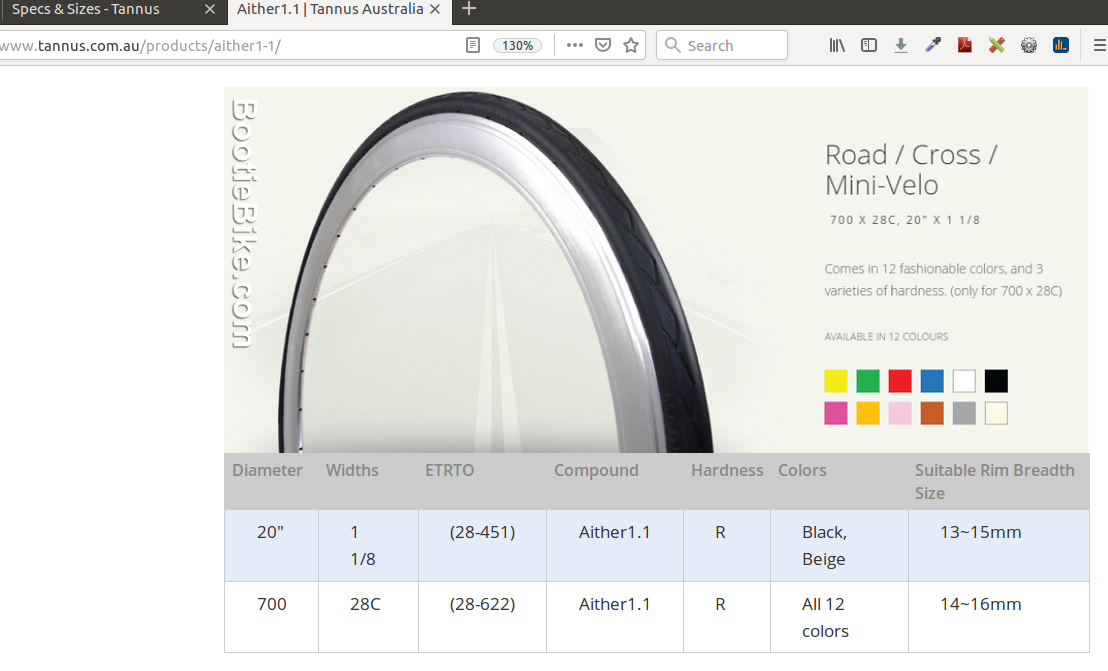The width and height of the screenshot is (1108, 671).
Task: Activate the eyedropper color picker extension
Action: click(933, 45)
